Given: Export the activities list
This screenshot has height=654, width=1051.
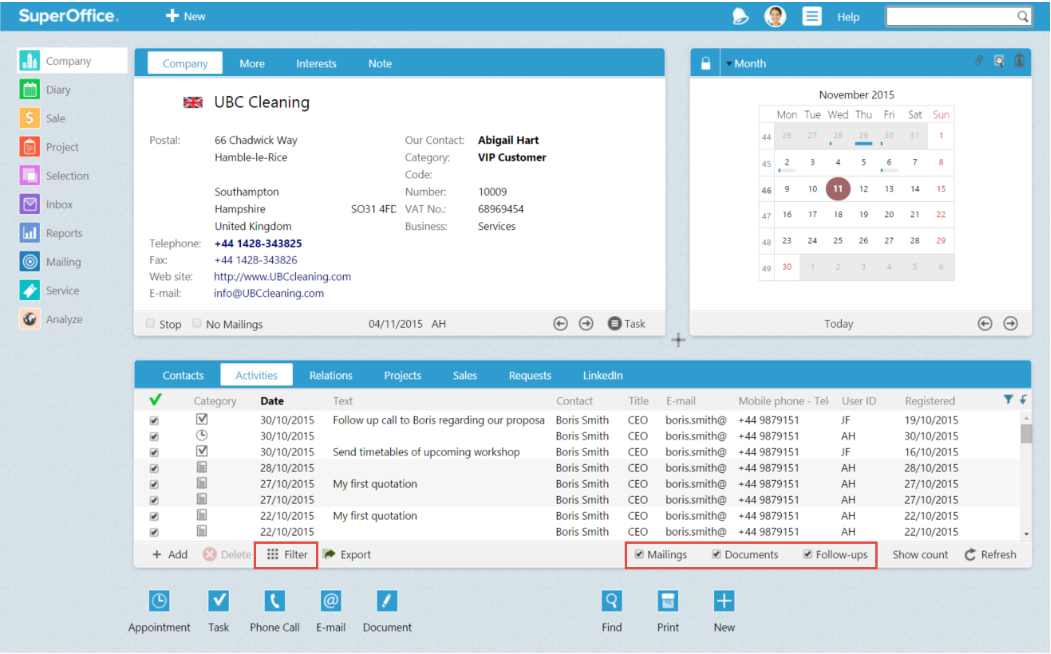Looking at the screenshot, I should (347, 554).
